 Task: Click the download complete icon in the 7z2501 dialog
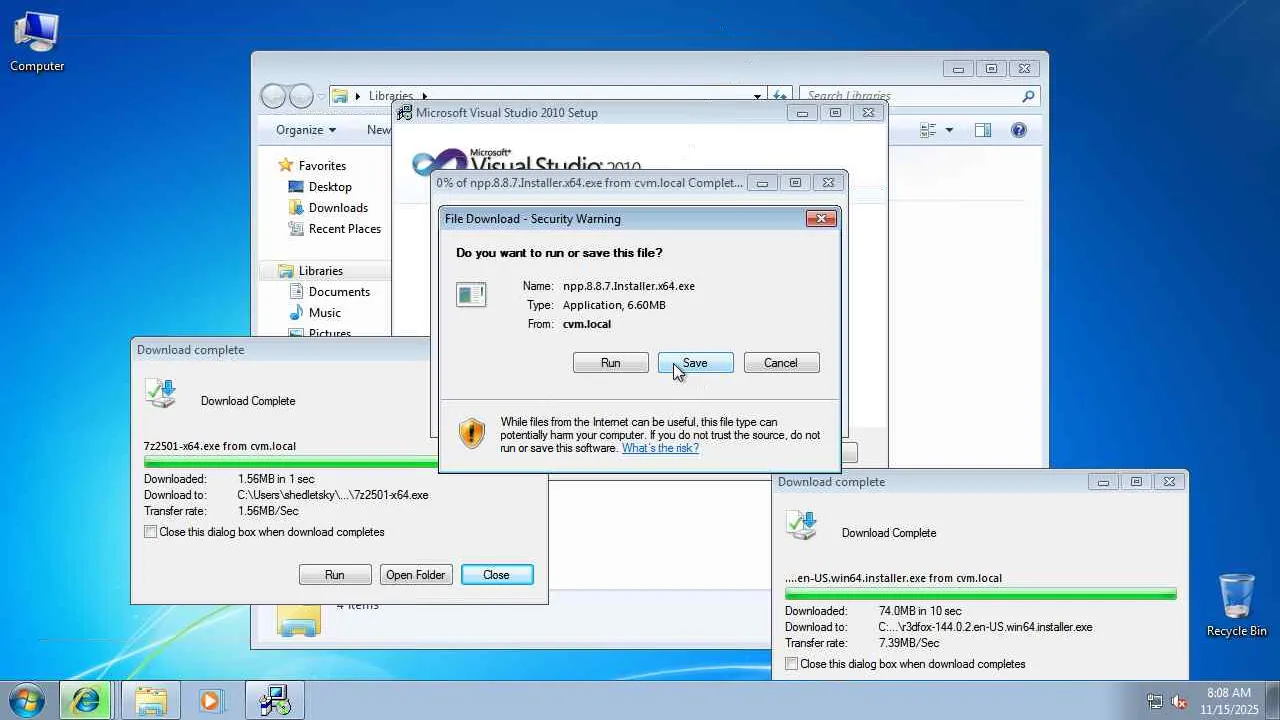coord(160,394)
